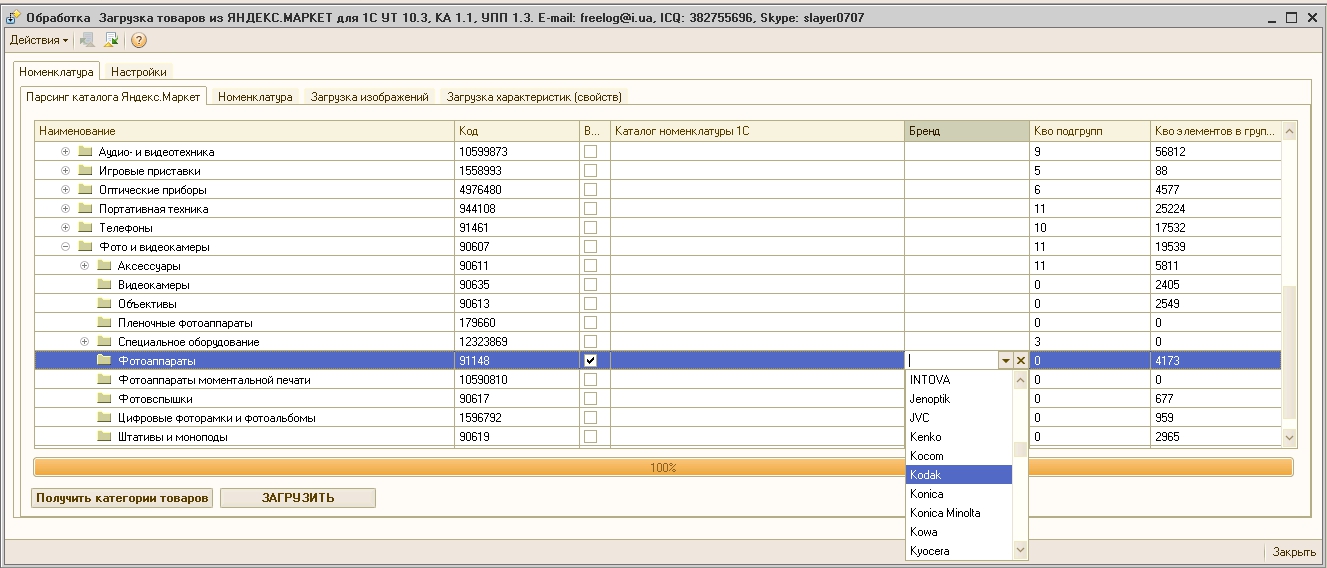Click the brand input field in Фотоаппараты row

click(x=951, y=361)
